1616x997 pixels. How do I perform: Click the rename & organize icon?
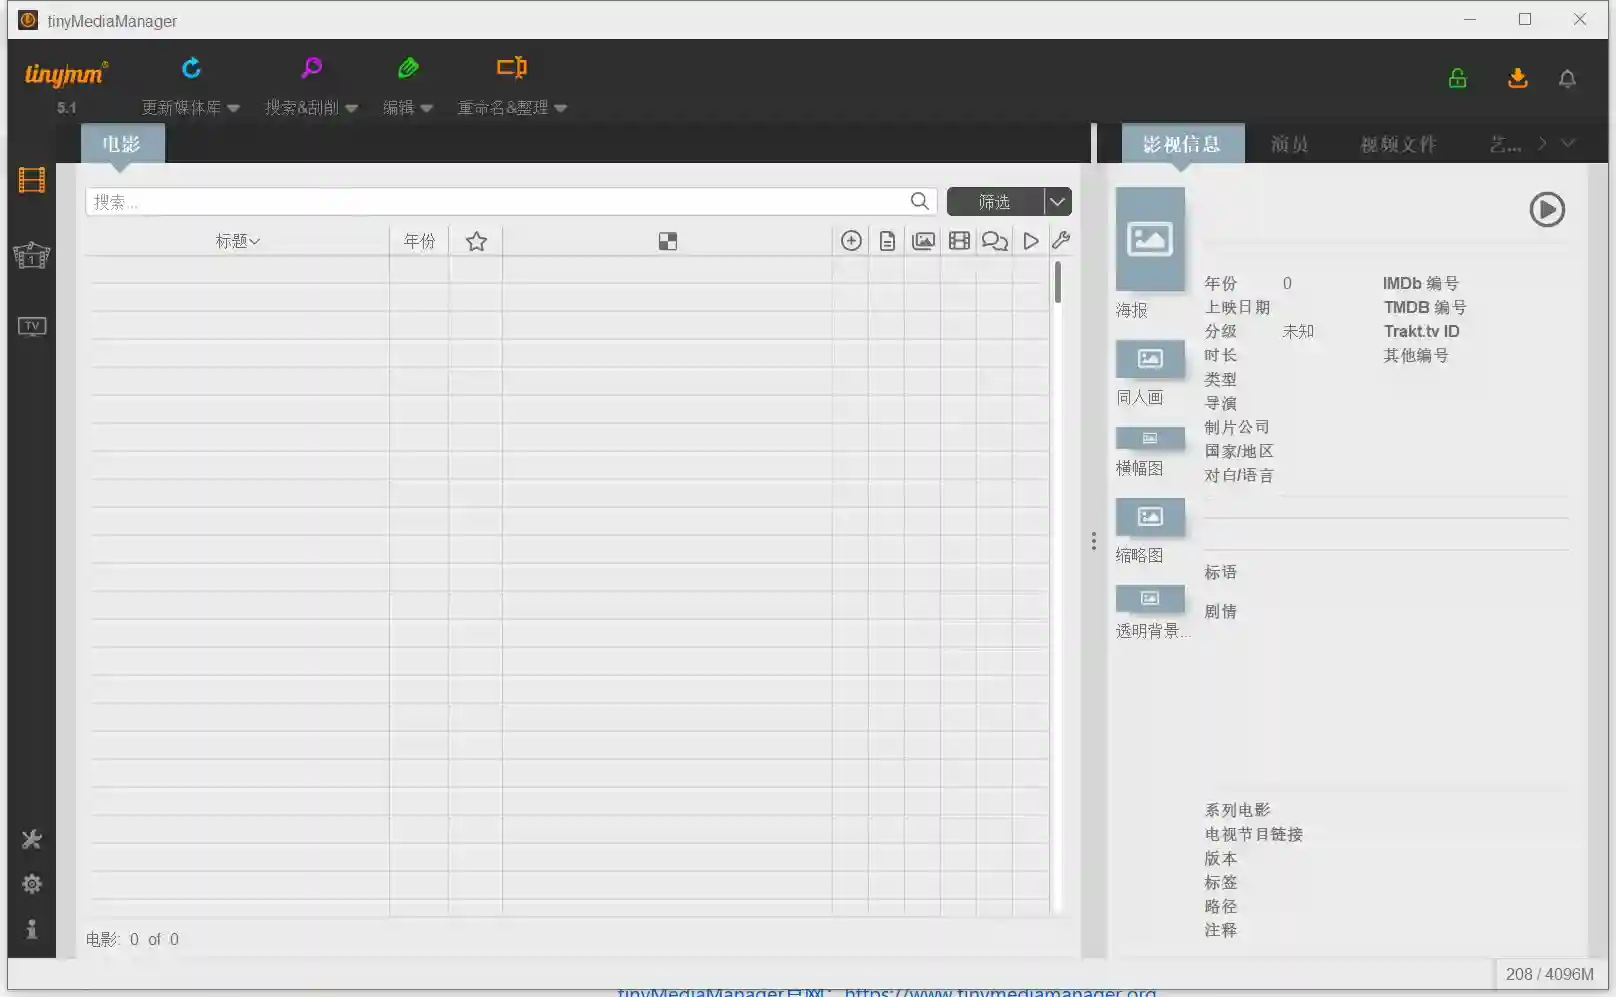point(511,67)
